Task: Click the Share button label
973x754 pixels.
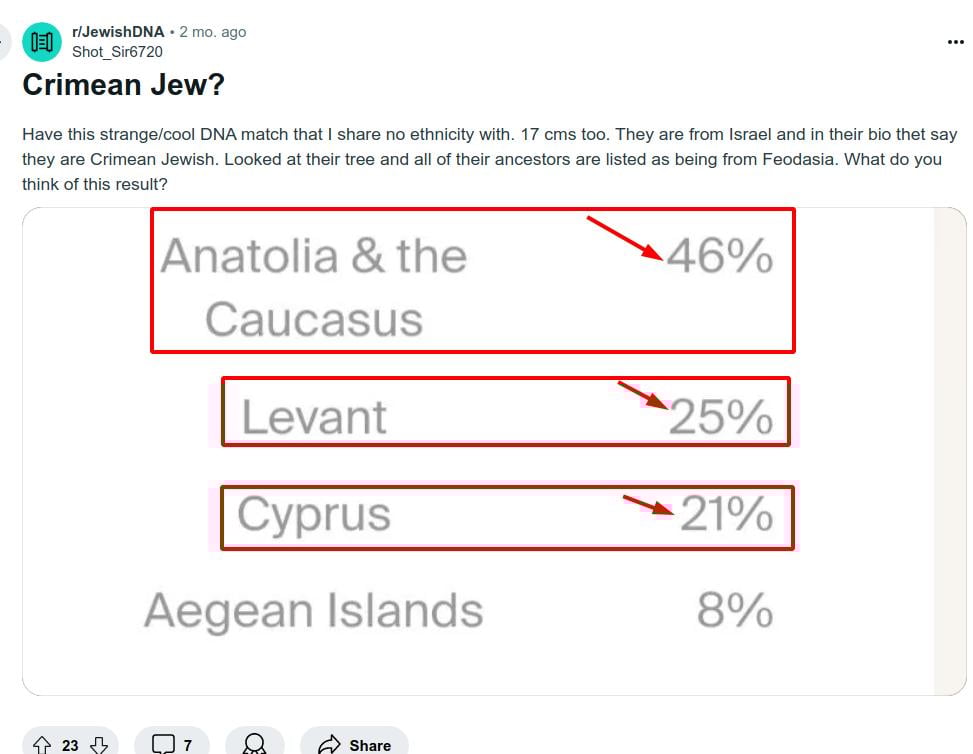Action: coord(370,745)
